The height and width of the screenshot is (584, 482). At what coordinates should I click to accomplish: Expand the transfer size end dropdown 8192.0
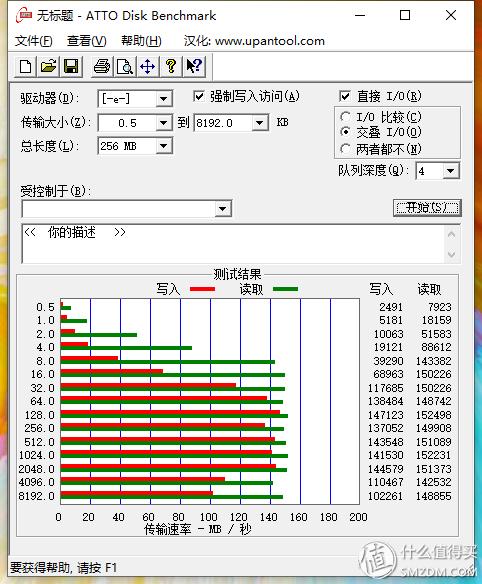pos(260,123)
